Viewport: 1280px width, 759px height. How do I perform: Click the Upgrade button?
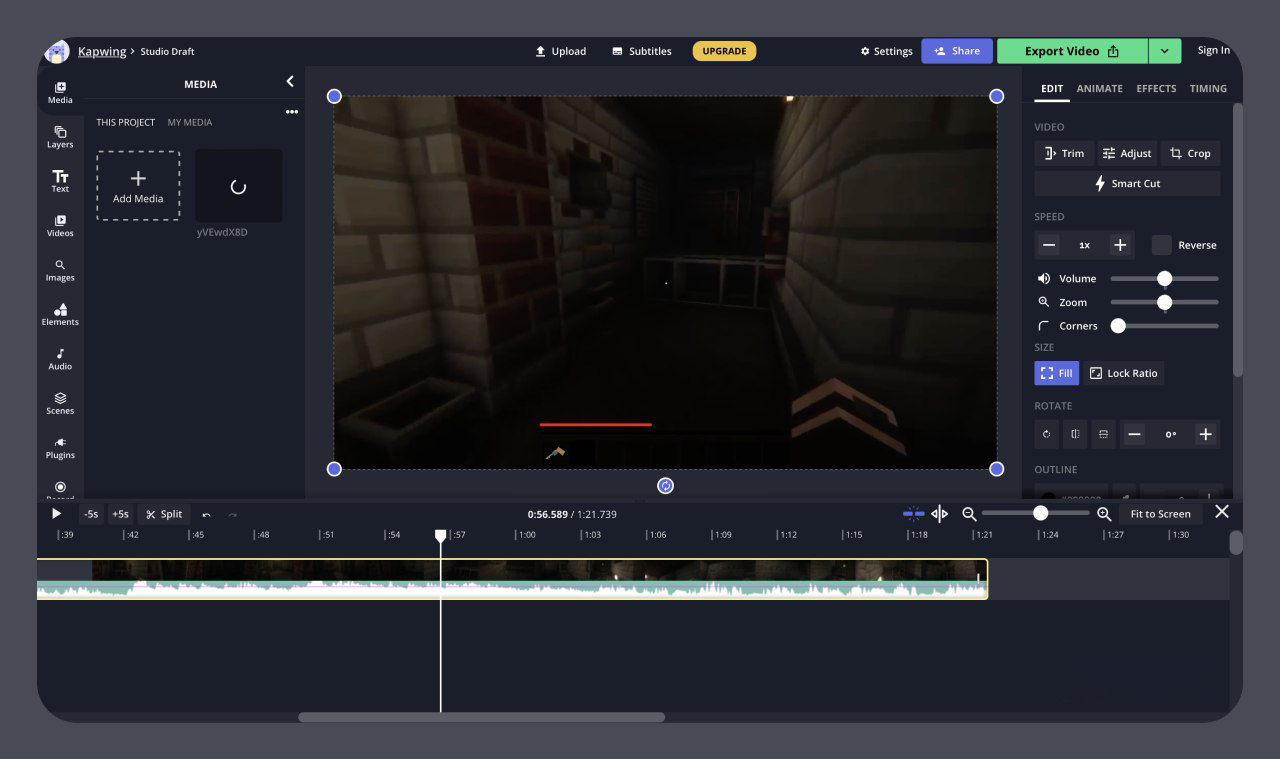(724, 51)
